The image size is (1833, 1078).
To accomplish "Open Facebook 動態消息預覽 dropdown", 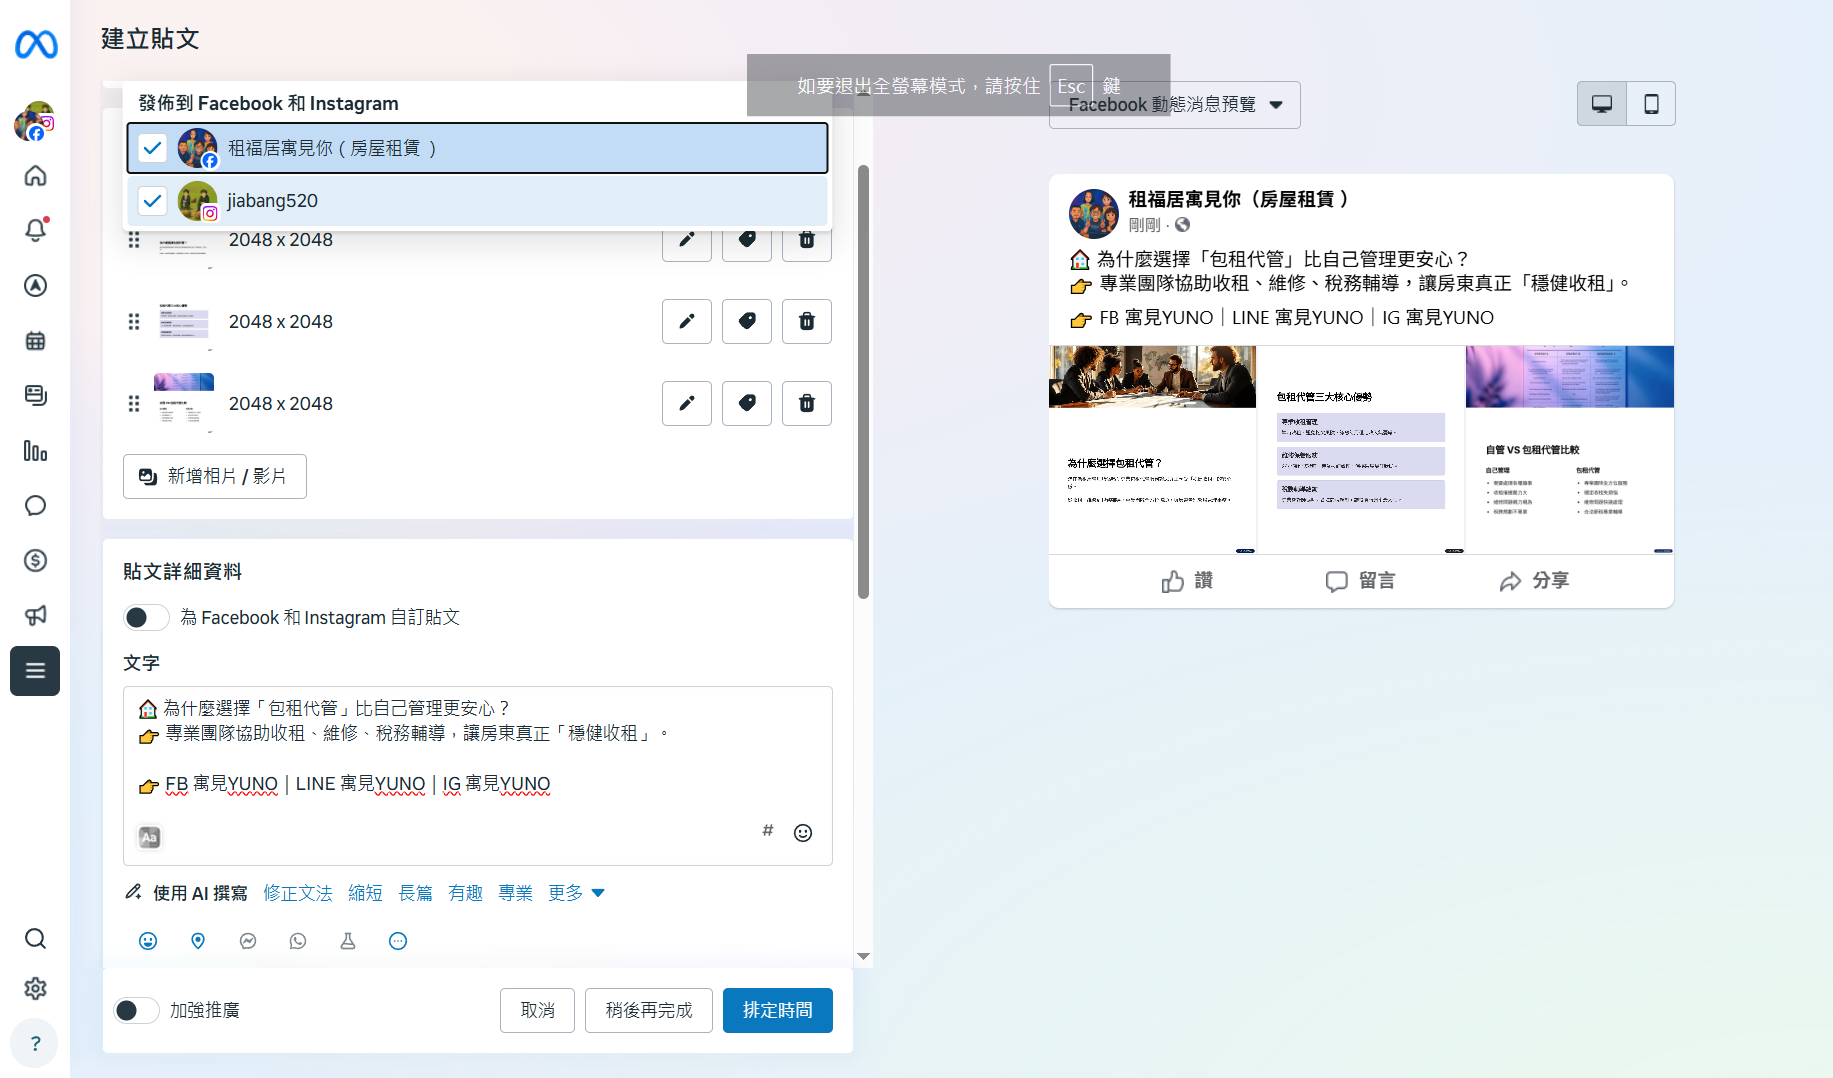I will [1174, 105].
